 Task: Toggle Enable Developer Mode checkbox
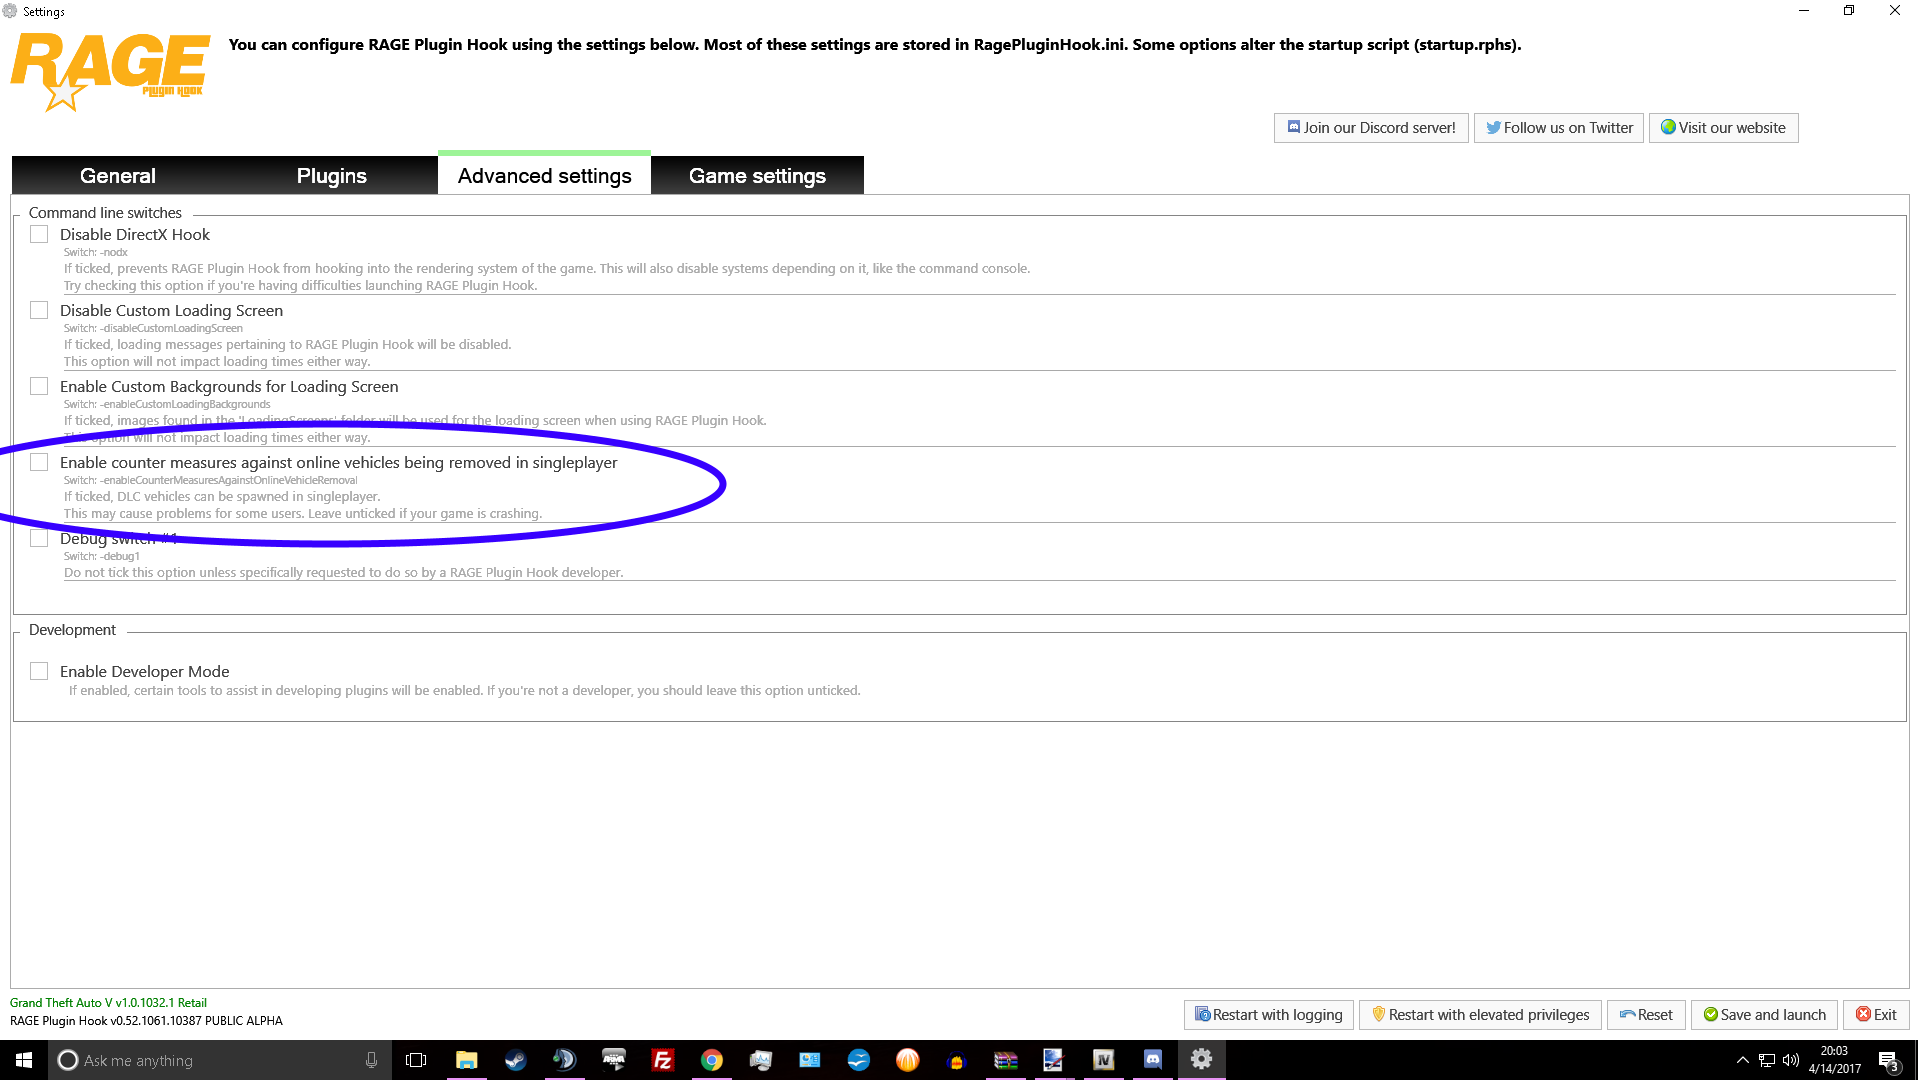coord(39,671)
